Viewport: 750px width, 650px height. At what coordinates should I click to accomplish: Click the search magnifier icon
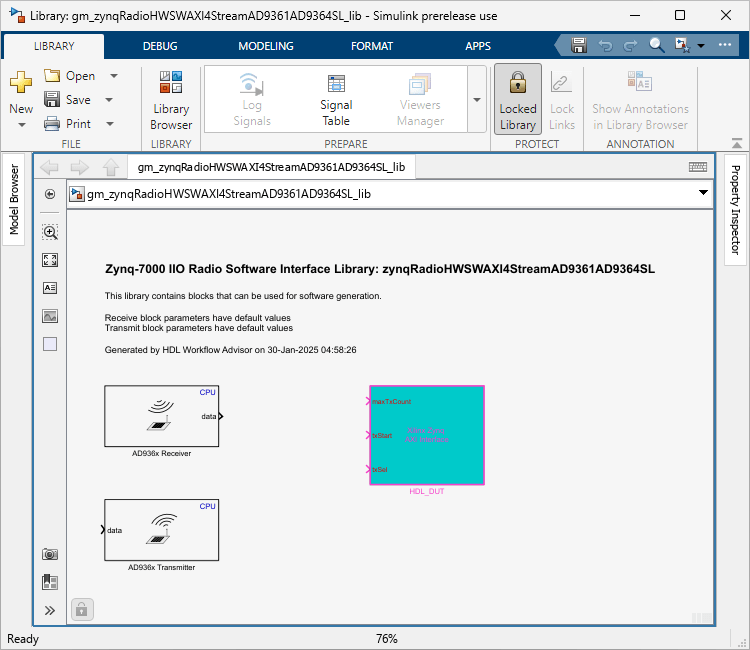pyautogui.click(x=656, y=45)
